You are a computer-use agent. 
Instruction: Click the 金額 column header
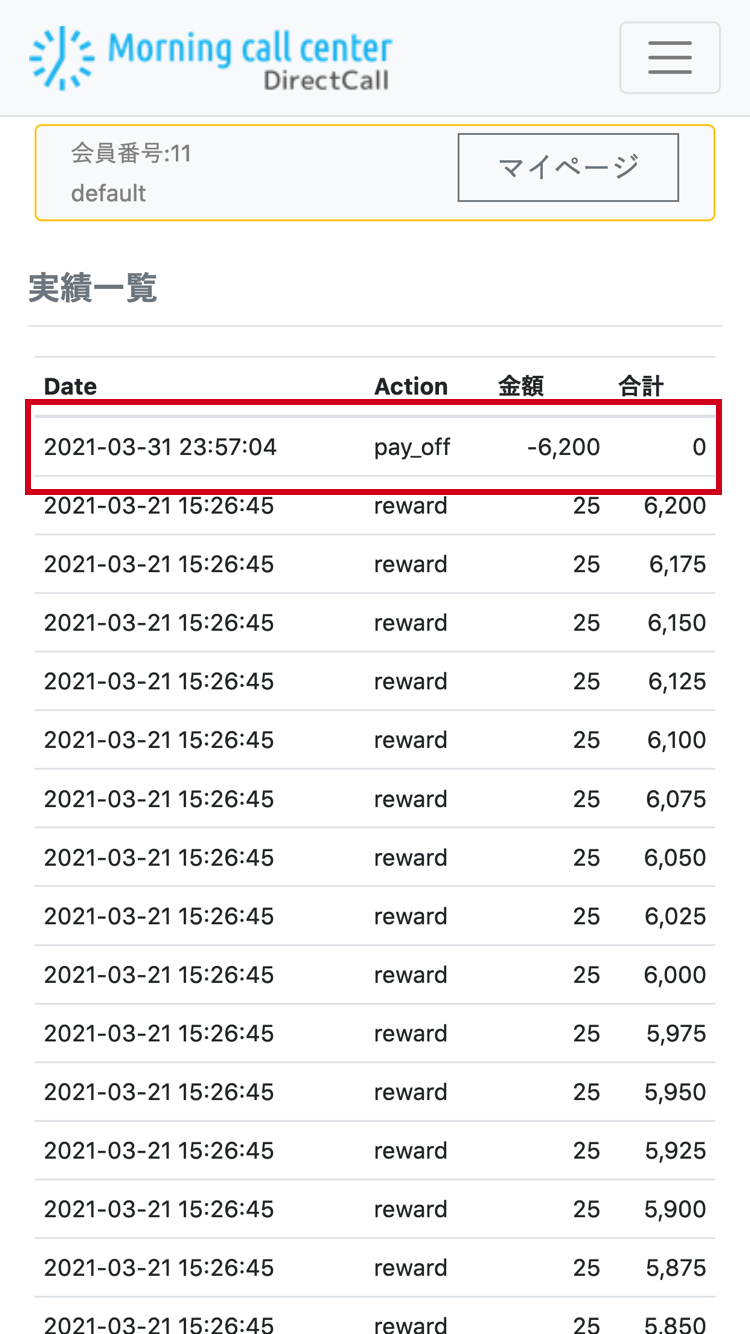[521, 387]
